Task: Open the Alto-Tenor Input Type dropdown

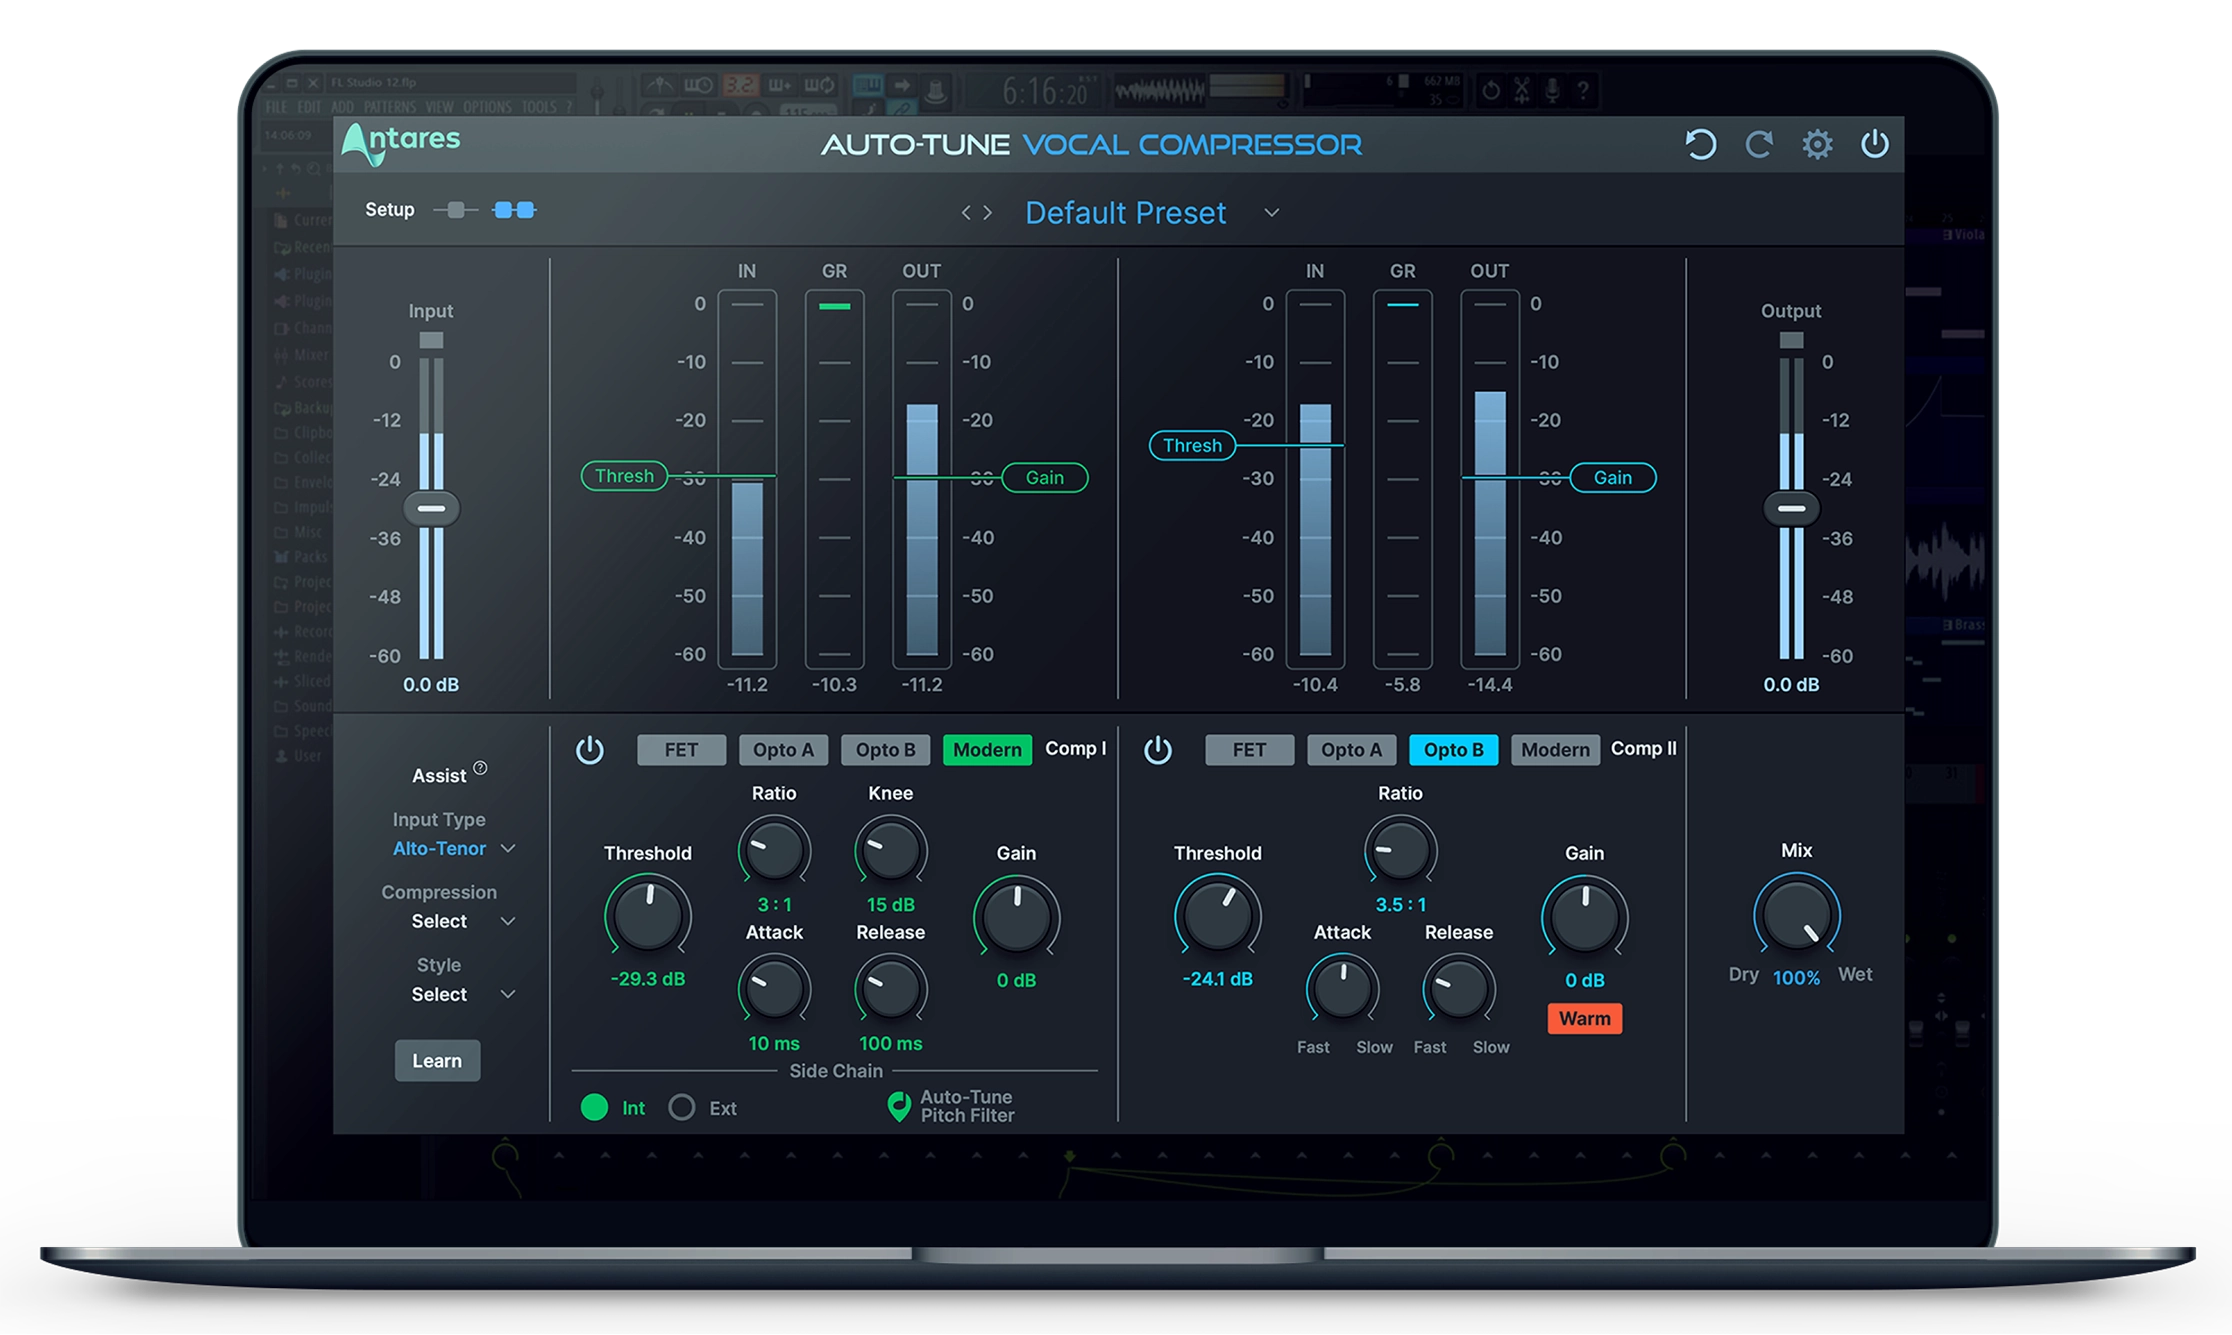Action: tap(452, 848)
